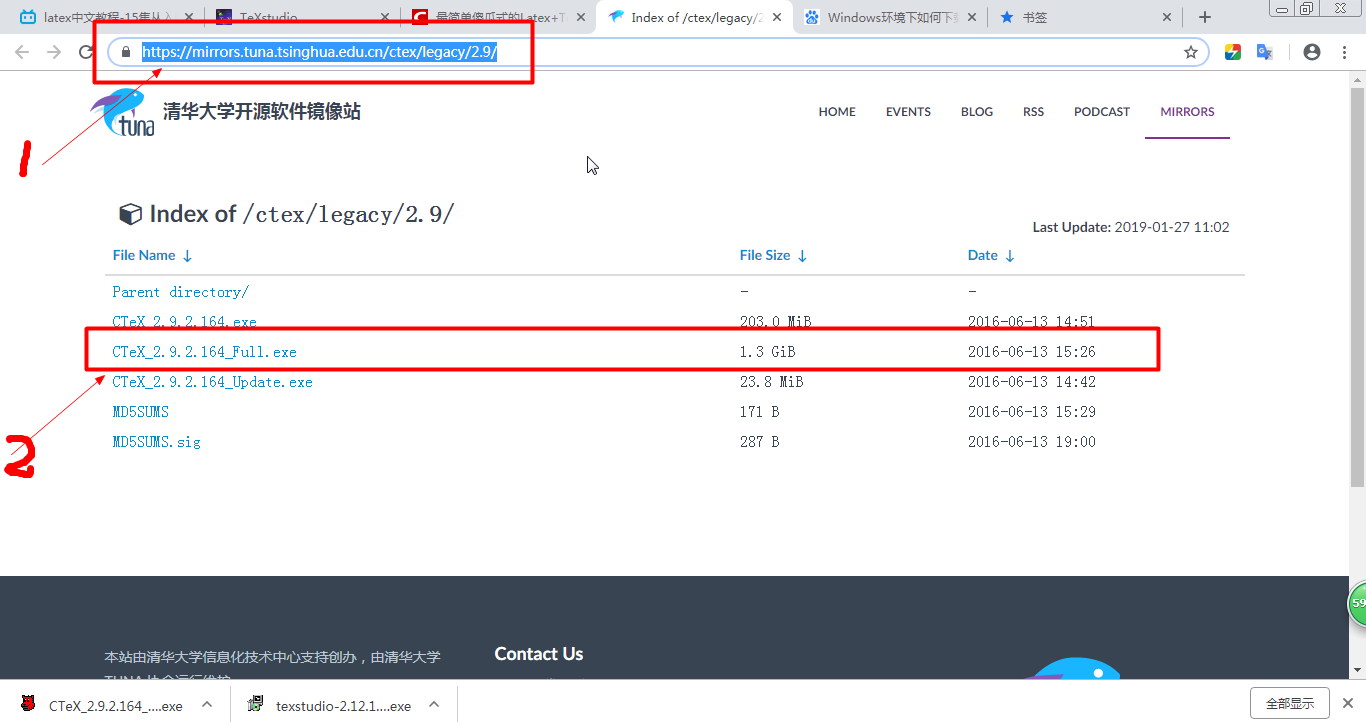Switch to the '书签' tab
This screenshot has height=724, width=1366.
coord(1084,17)
